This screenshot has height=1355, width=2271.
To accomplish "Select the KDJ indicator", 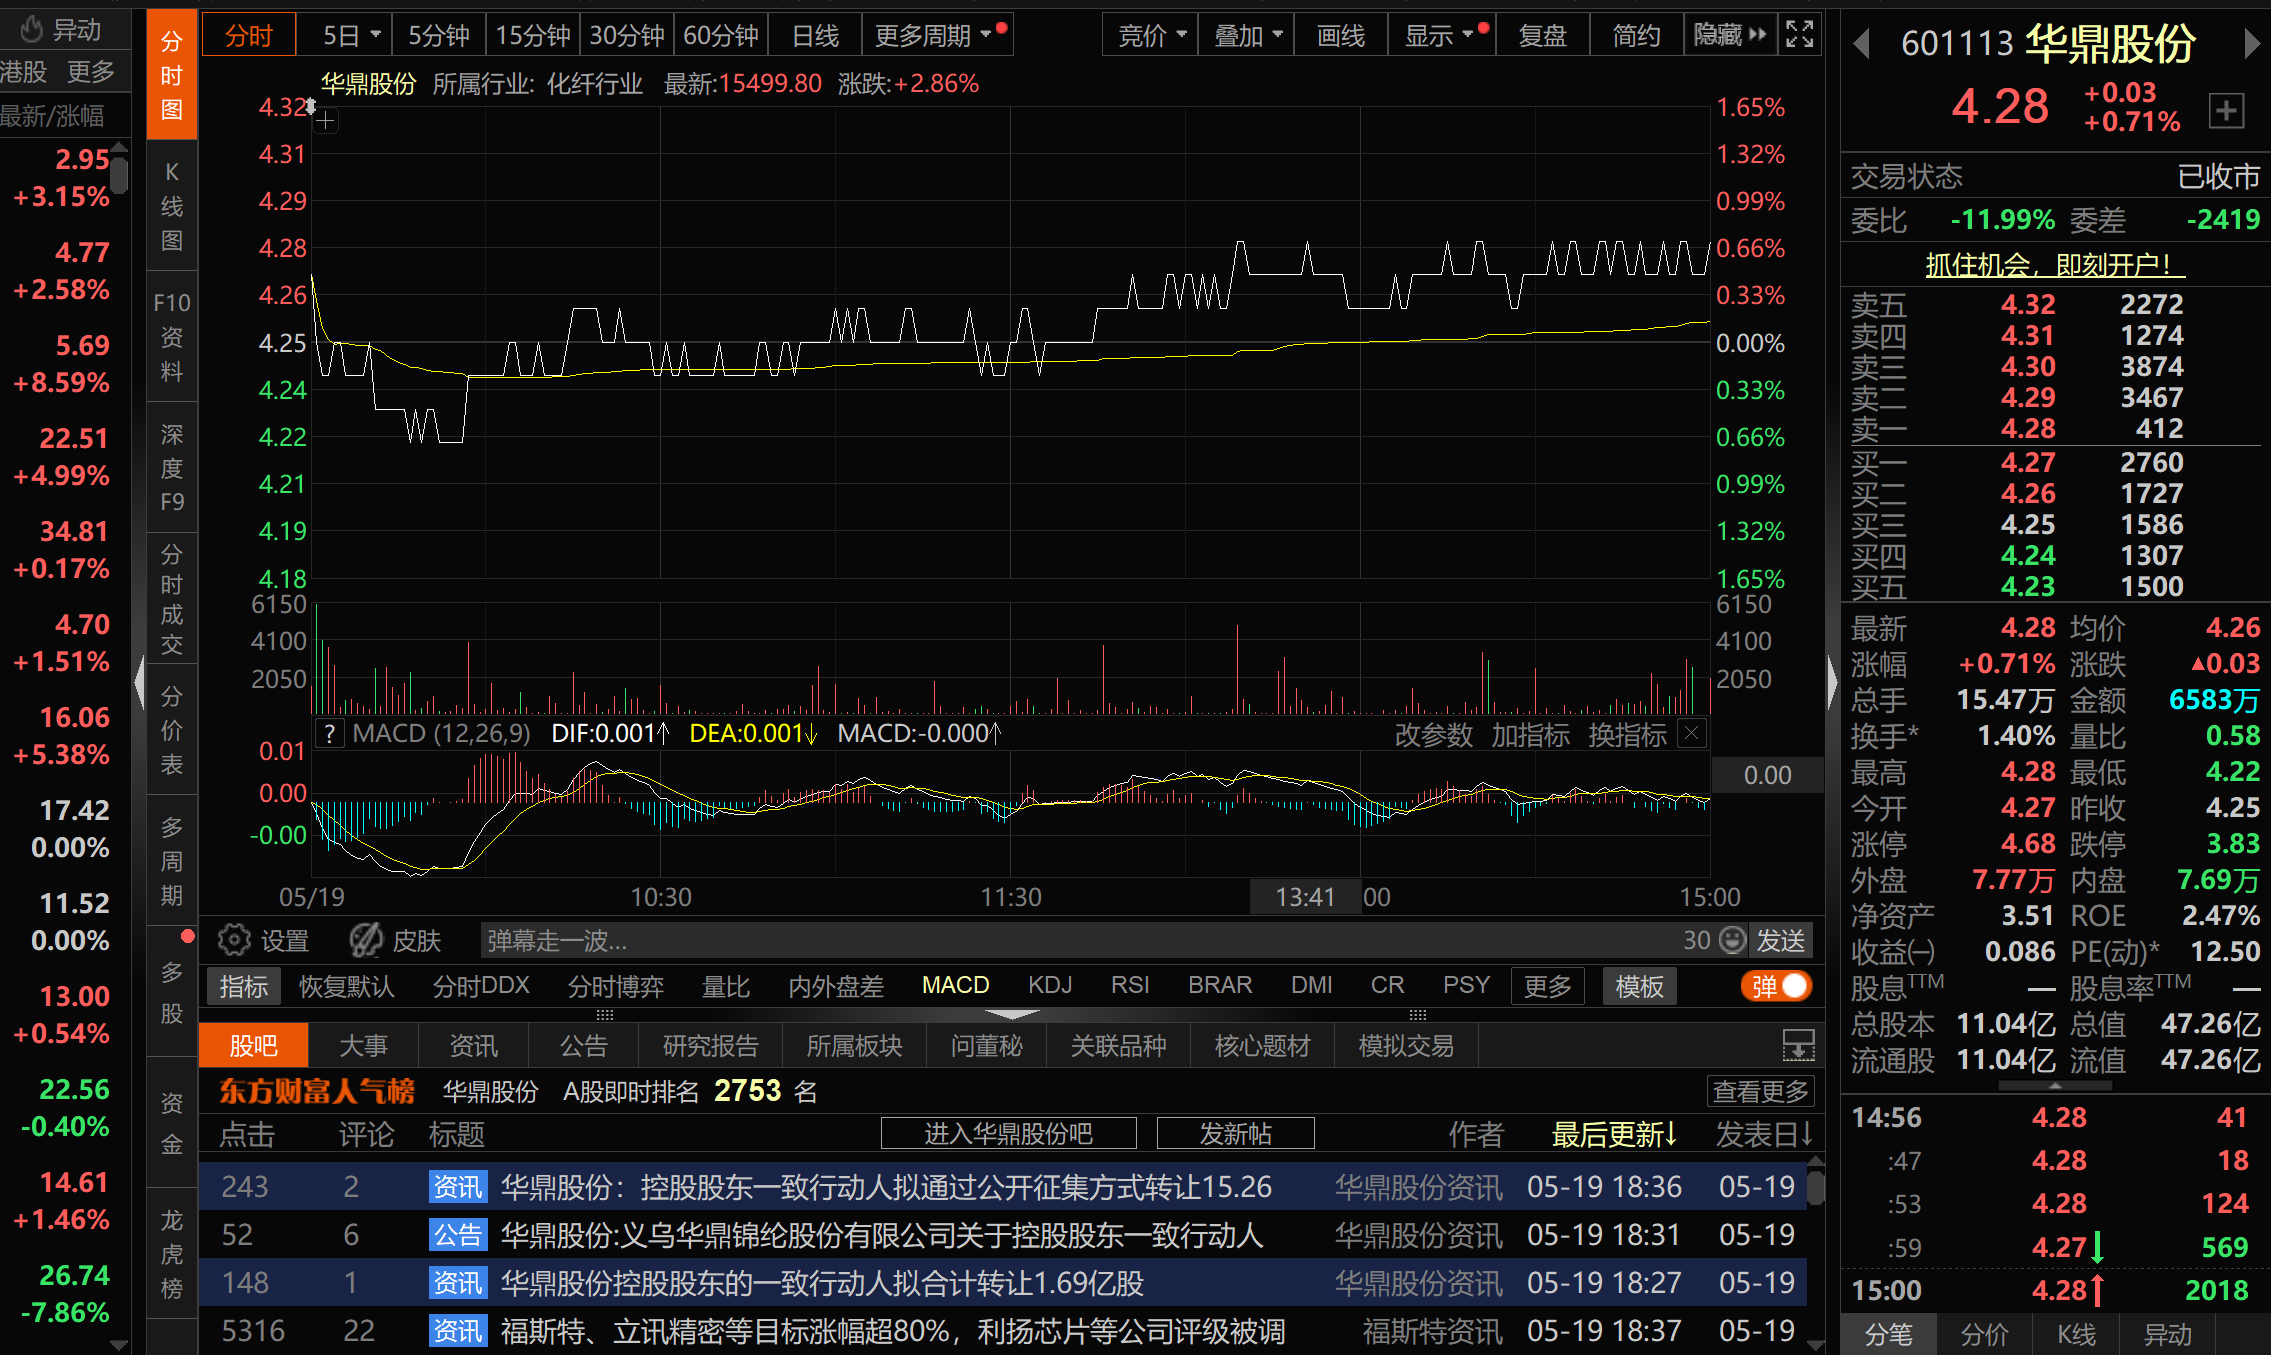I will (x=1050, y=986).
